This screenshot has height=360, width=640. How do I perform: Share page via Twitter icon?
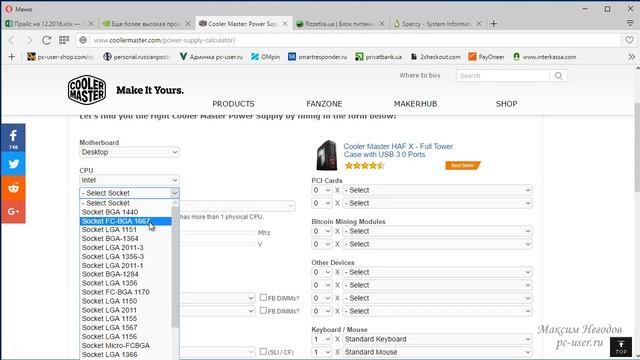click(13, 164)
